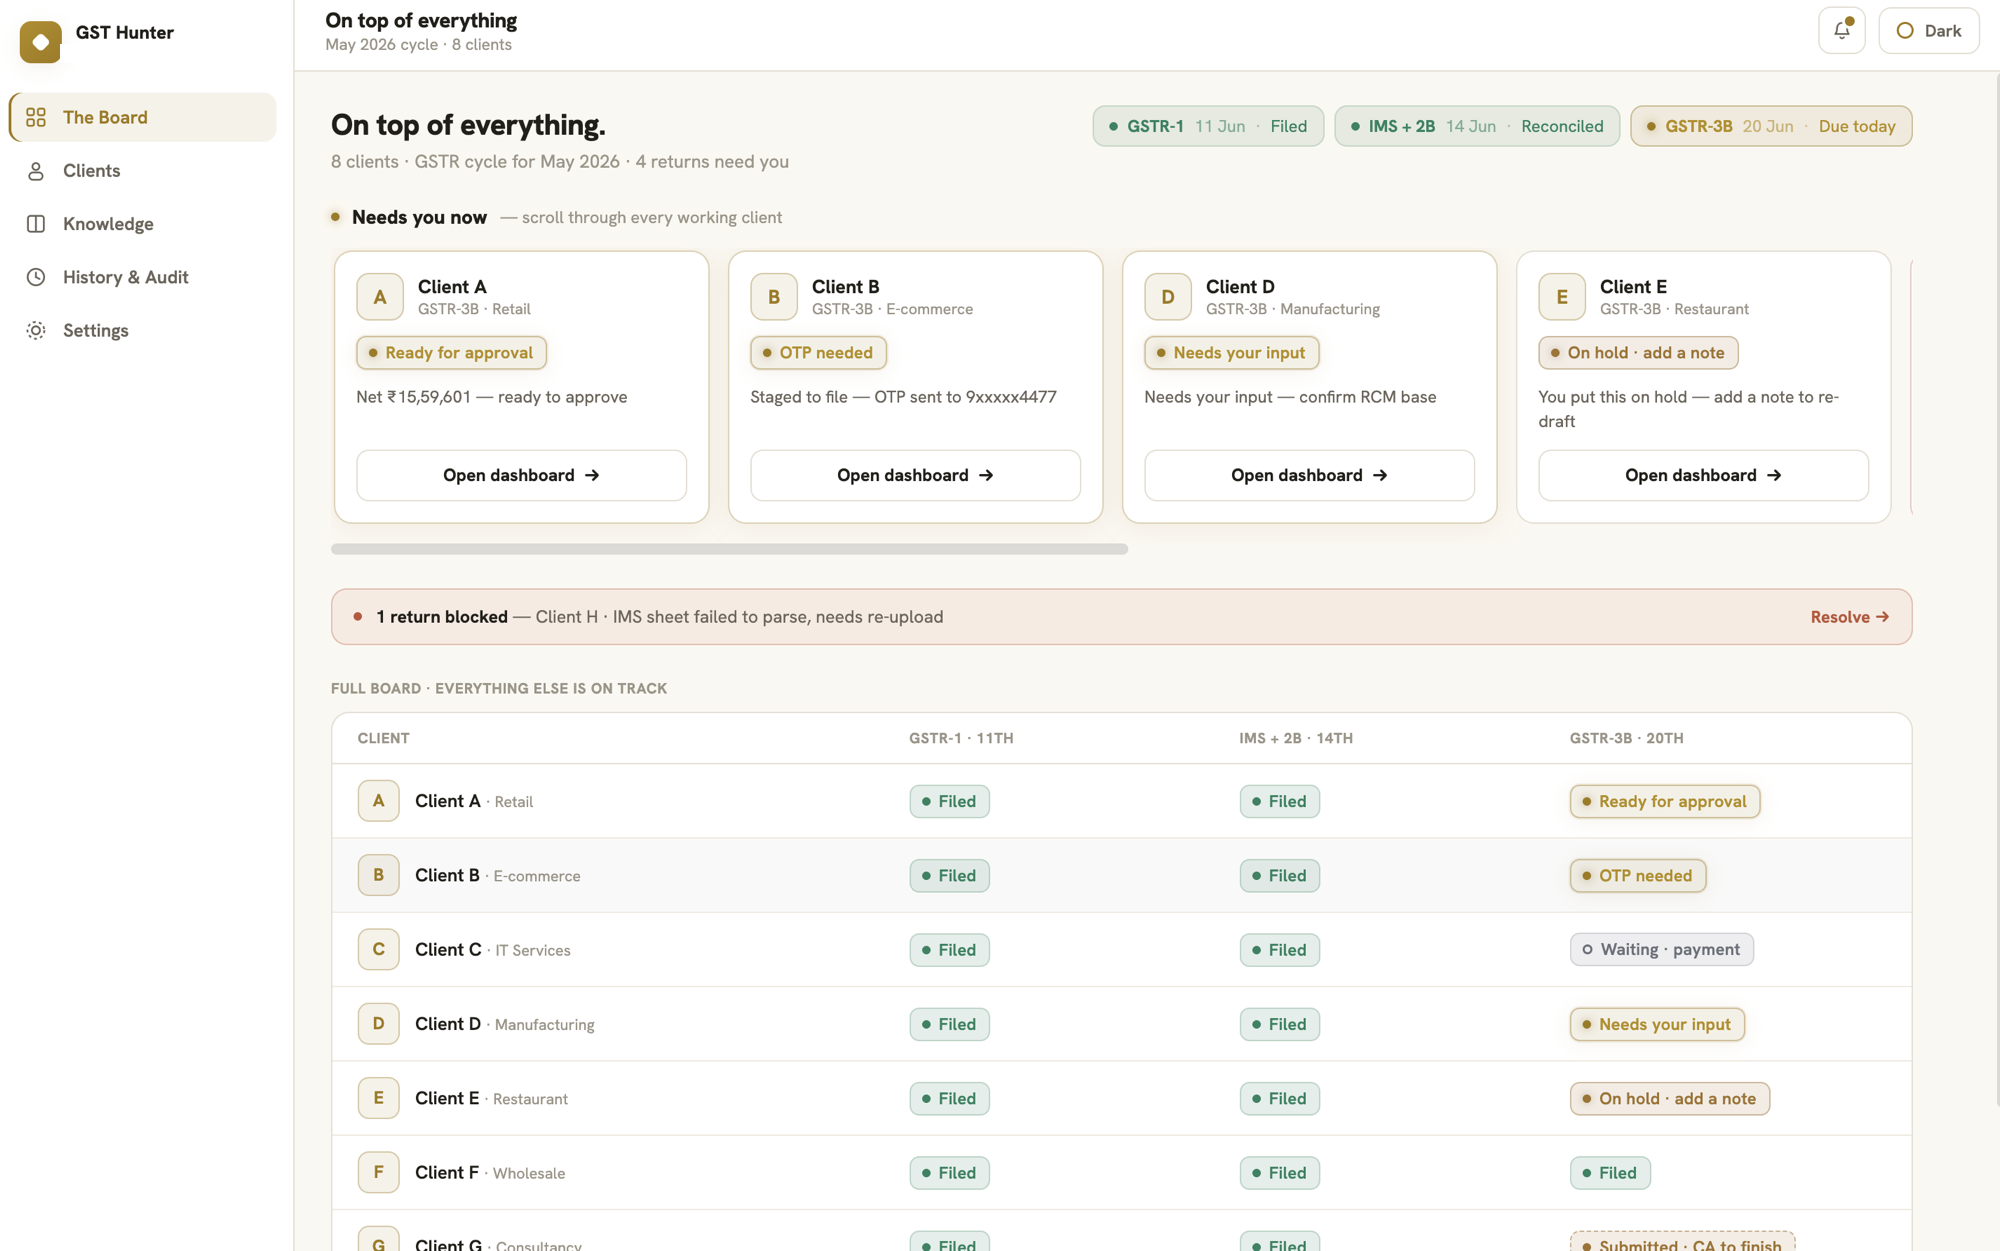Click the GST Hunter logo icon
This screenshot has width=2000, height=1251.
pos(40,41)
